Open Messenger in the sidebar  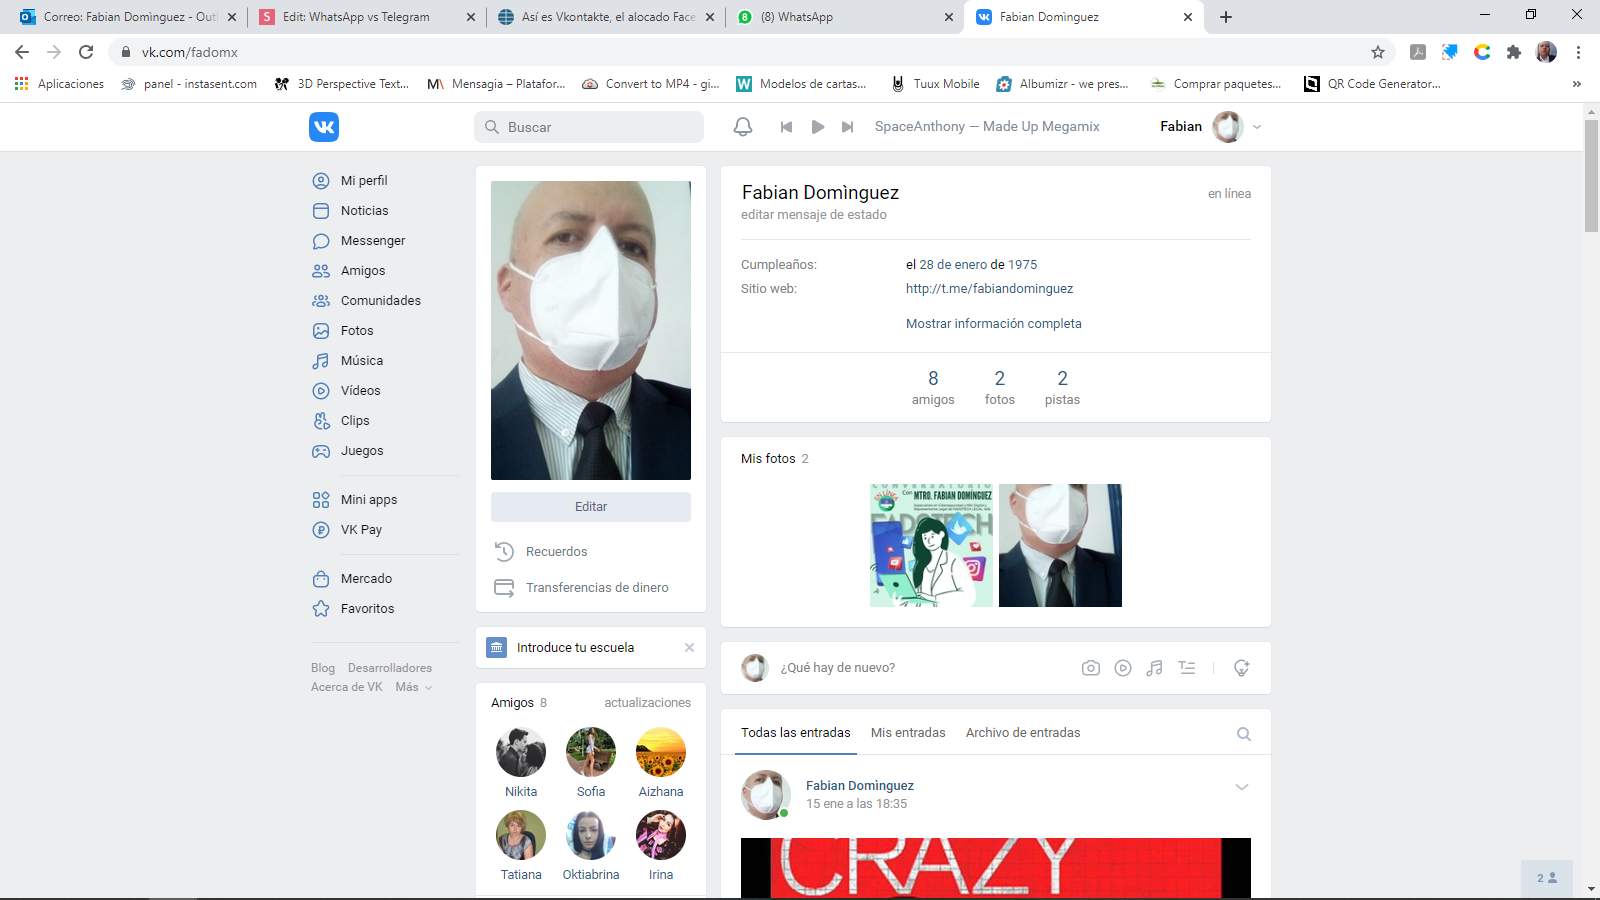[372, 241]
